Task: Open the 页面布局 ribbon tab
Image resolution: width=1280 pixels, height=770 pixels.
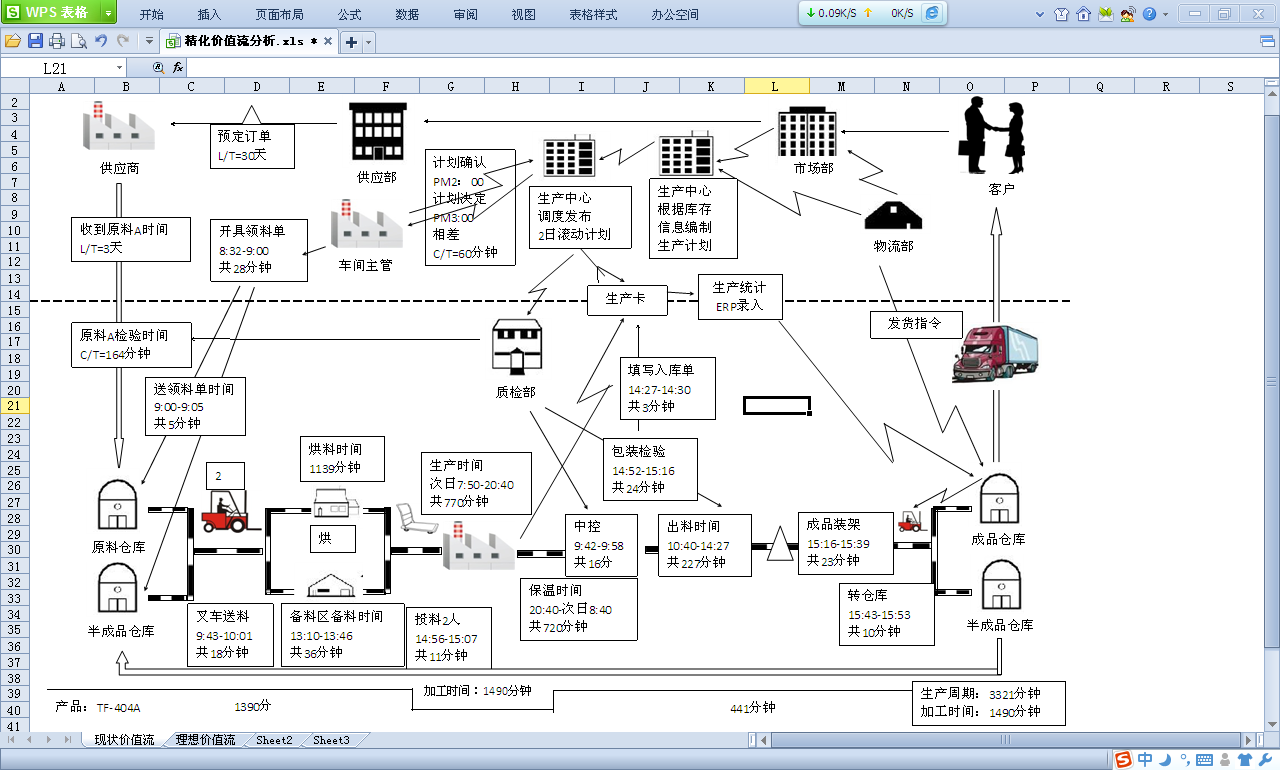Action: 279,15
